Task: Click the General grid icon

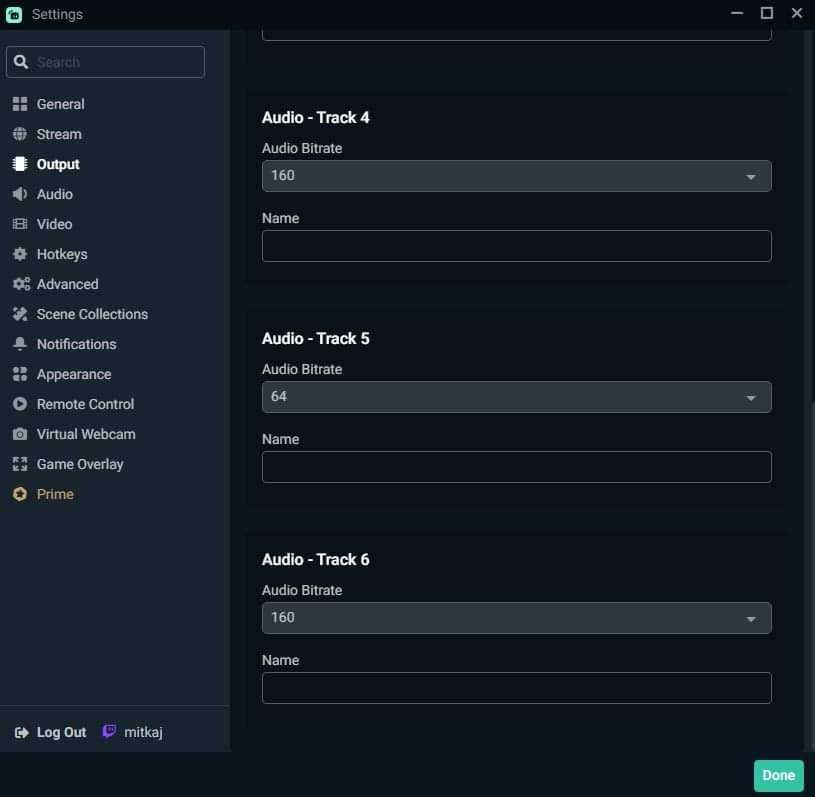Action: click(20, 104)
